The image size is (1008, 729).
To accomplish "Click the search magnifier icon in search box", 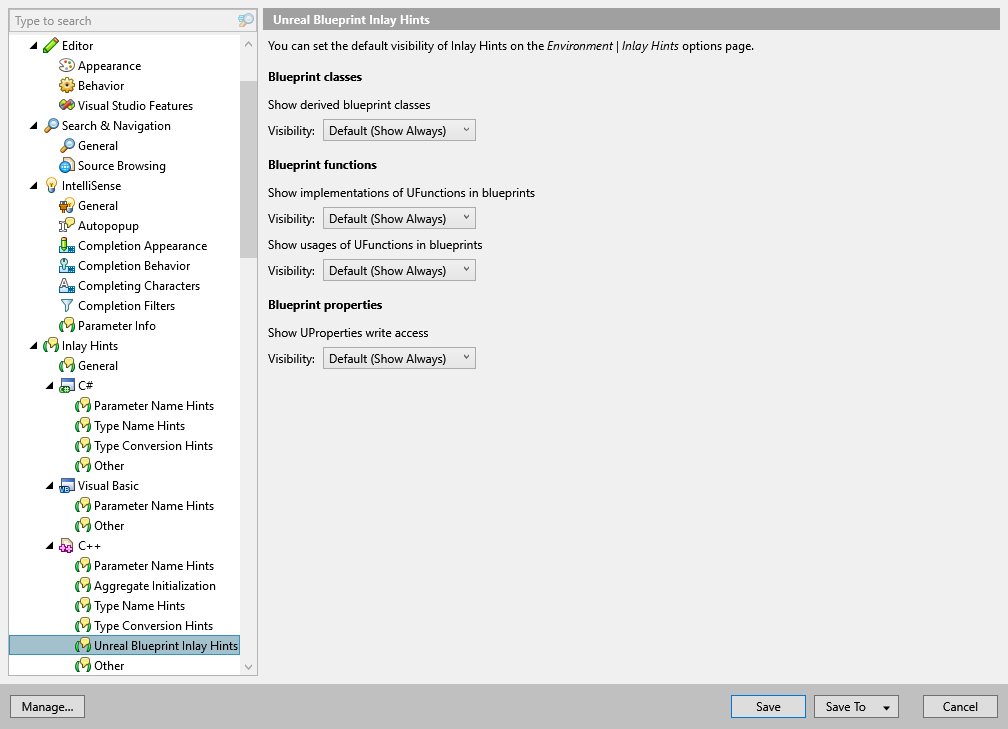I will click(246, 21).
